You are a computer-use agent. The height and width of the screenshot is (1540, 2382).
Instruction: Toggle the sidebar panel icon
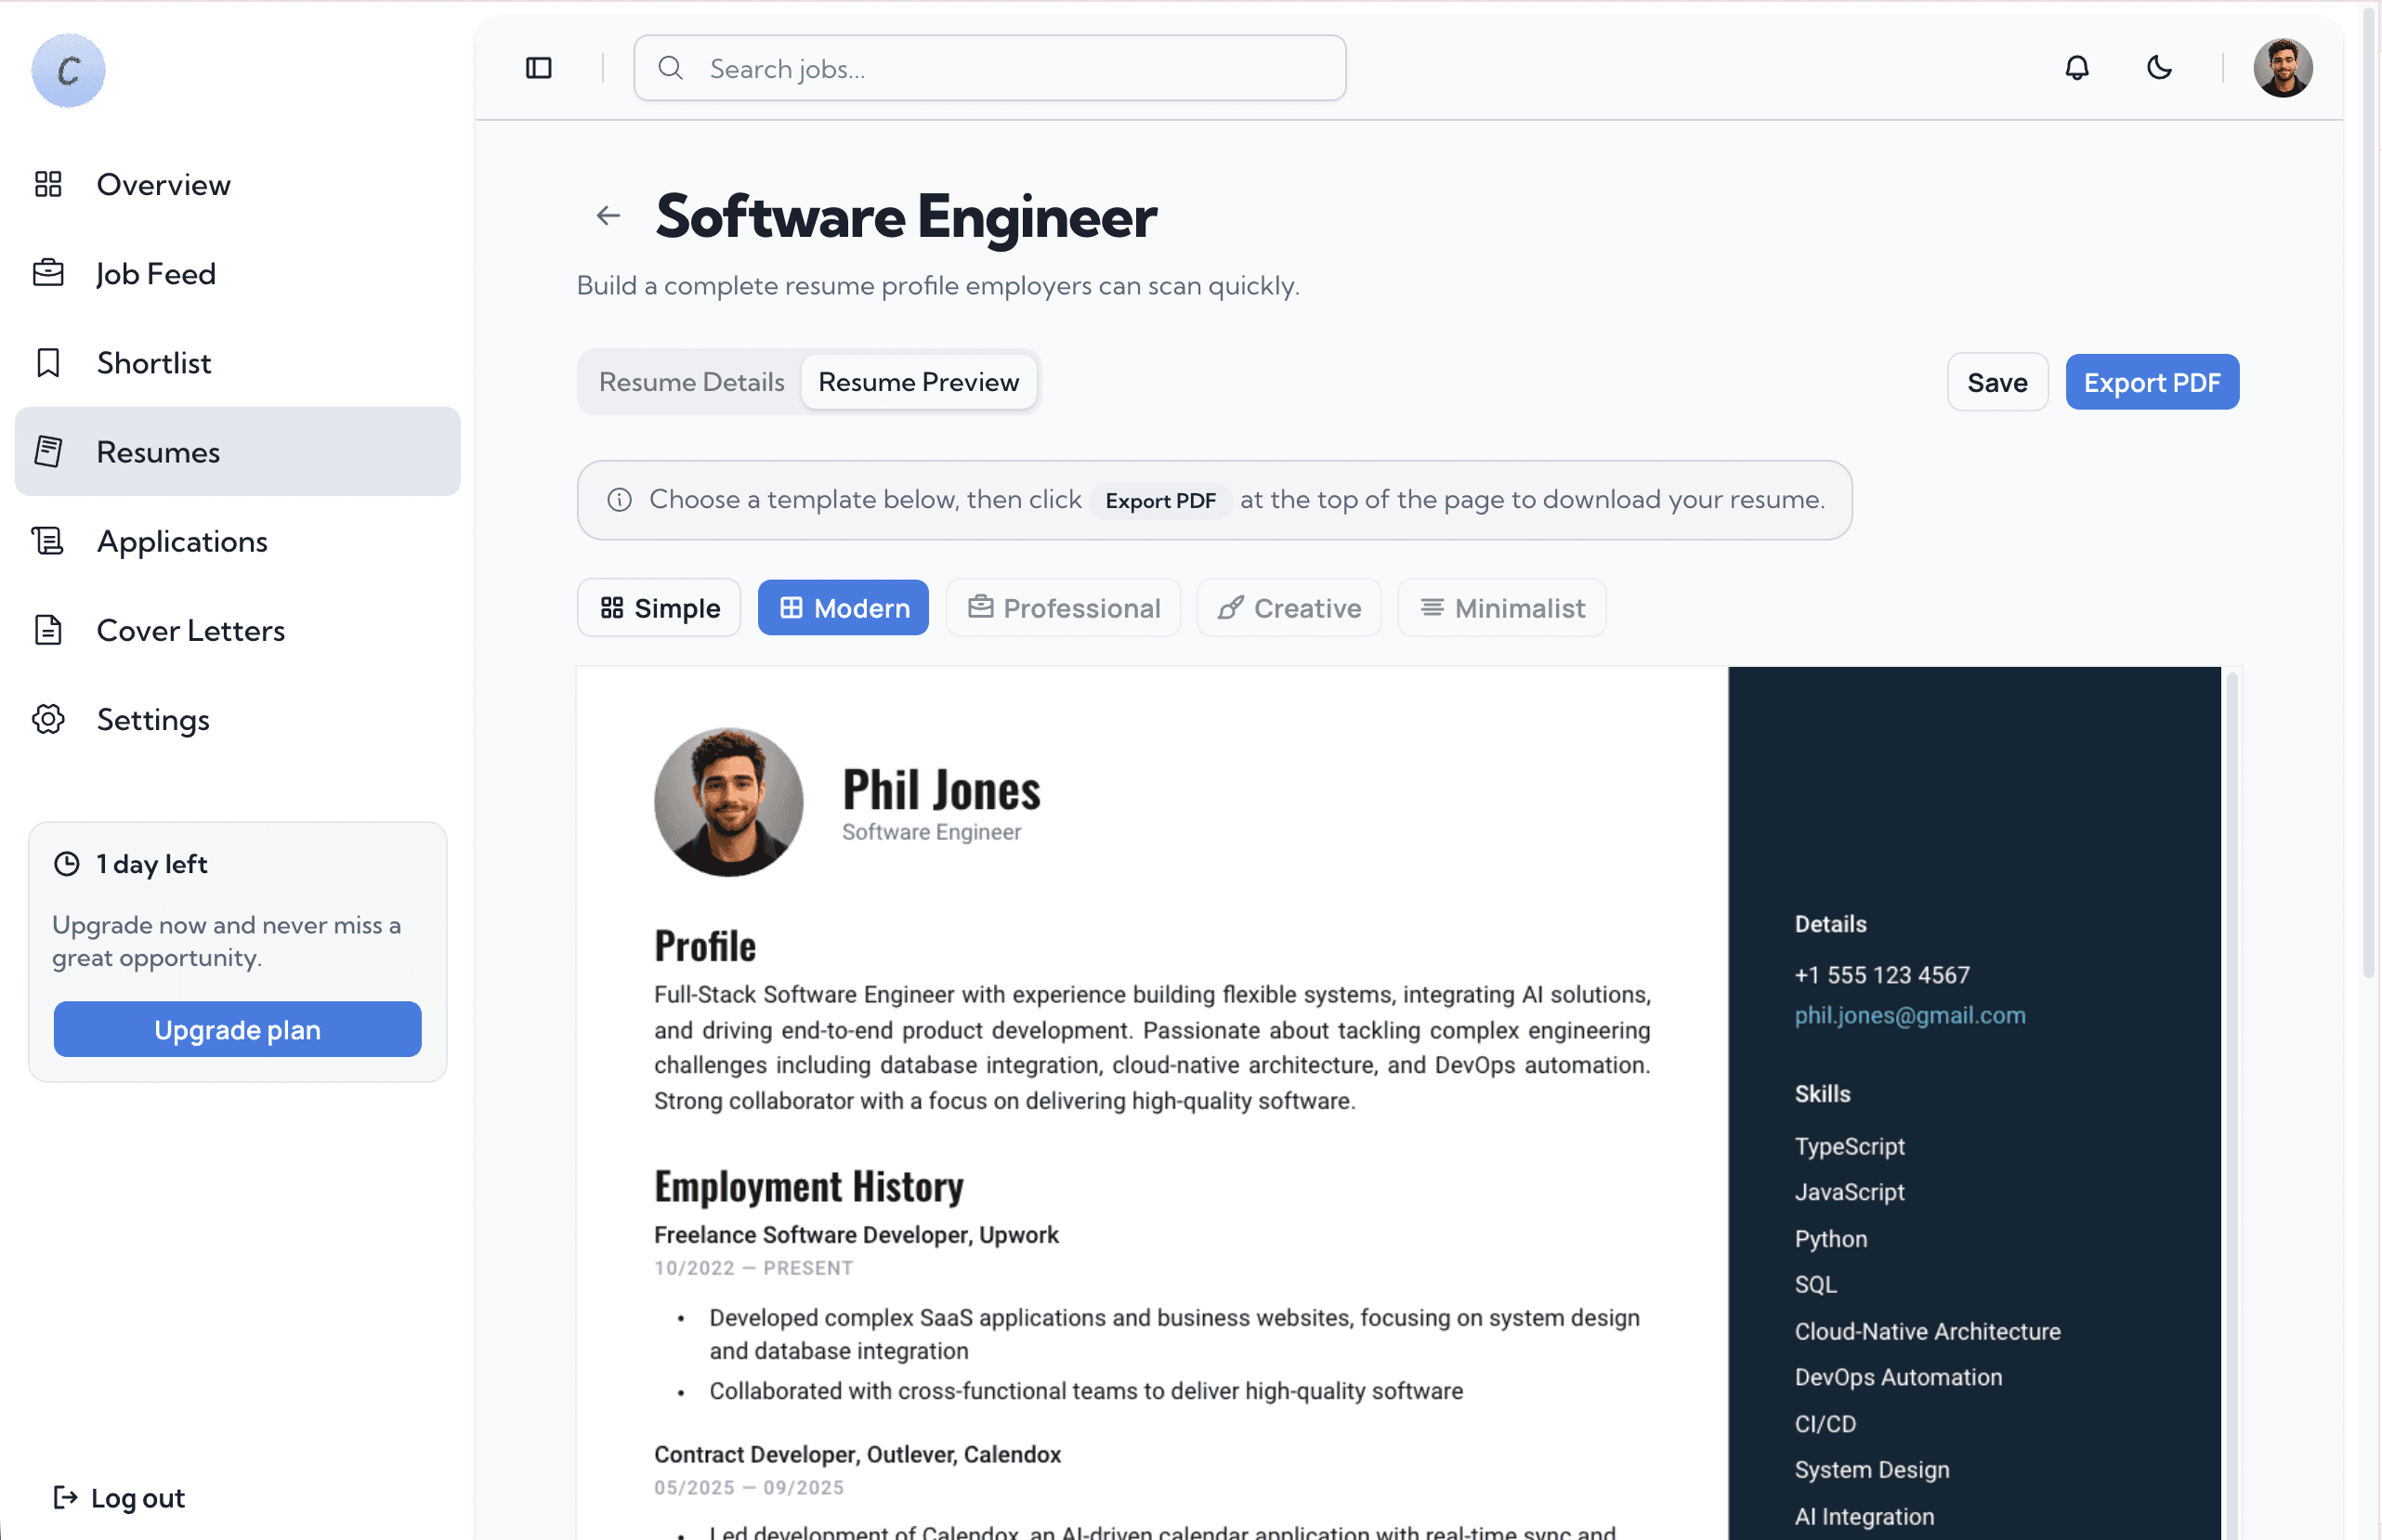pos(538,68)
